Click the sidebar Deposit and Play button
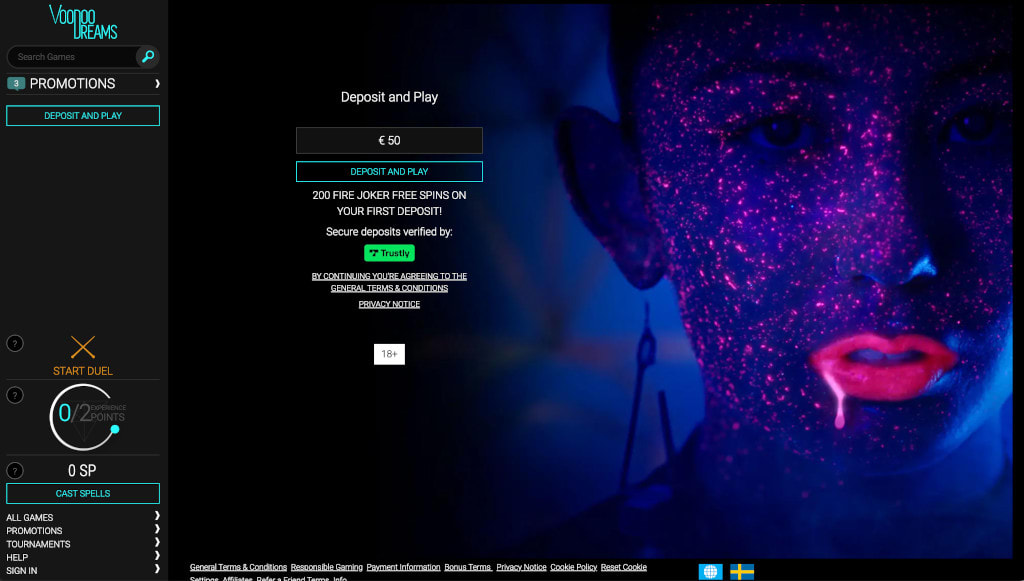This screenshot has height=581, width=1024. coord(83,116)
